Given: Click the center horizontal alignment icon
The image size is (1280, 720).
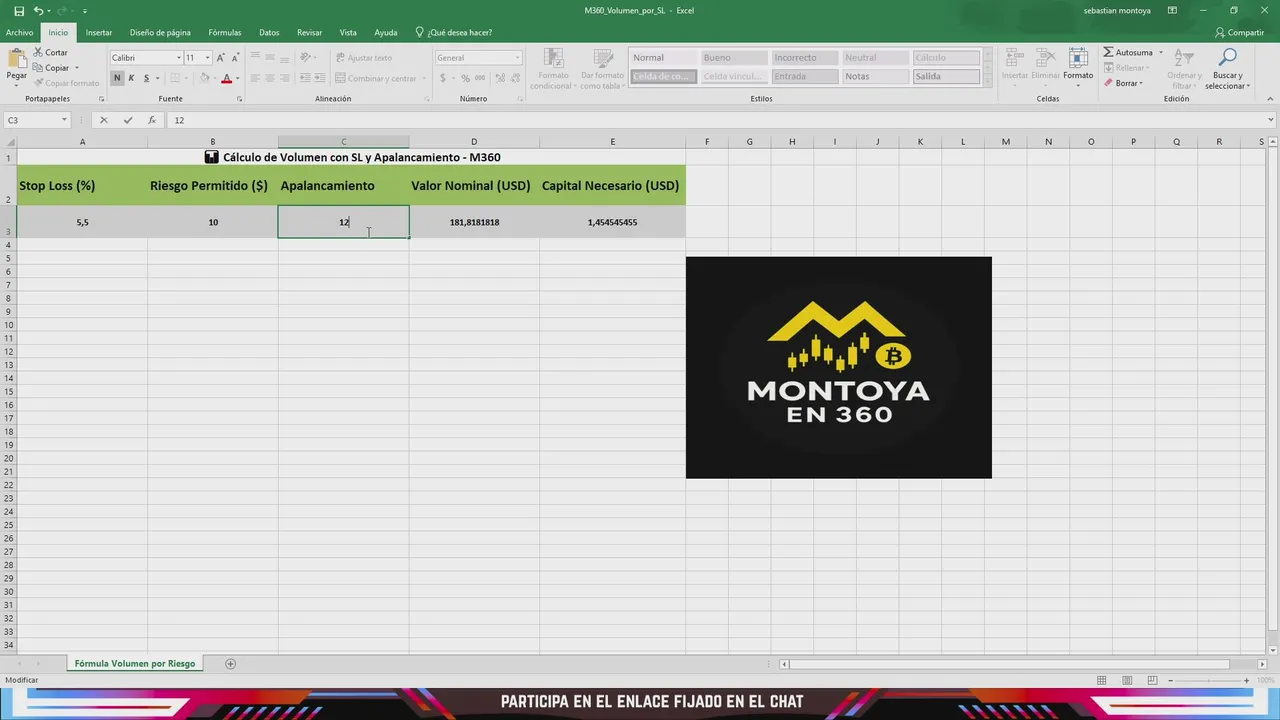Looking at the screenshot, I should (269, 78).
